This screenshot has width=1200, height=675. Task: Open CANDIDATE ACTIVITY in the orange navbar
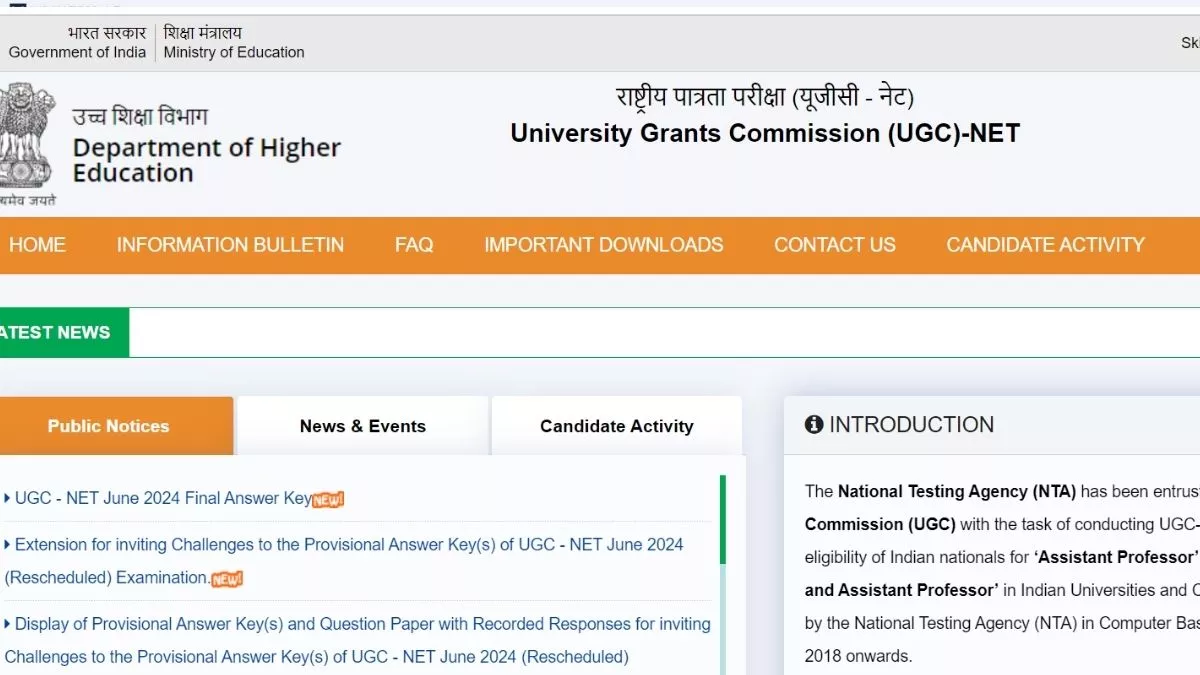[x=1045, y=245]
